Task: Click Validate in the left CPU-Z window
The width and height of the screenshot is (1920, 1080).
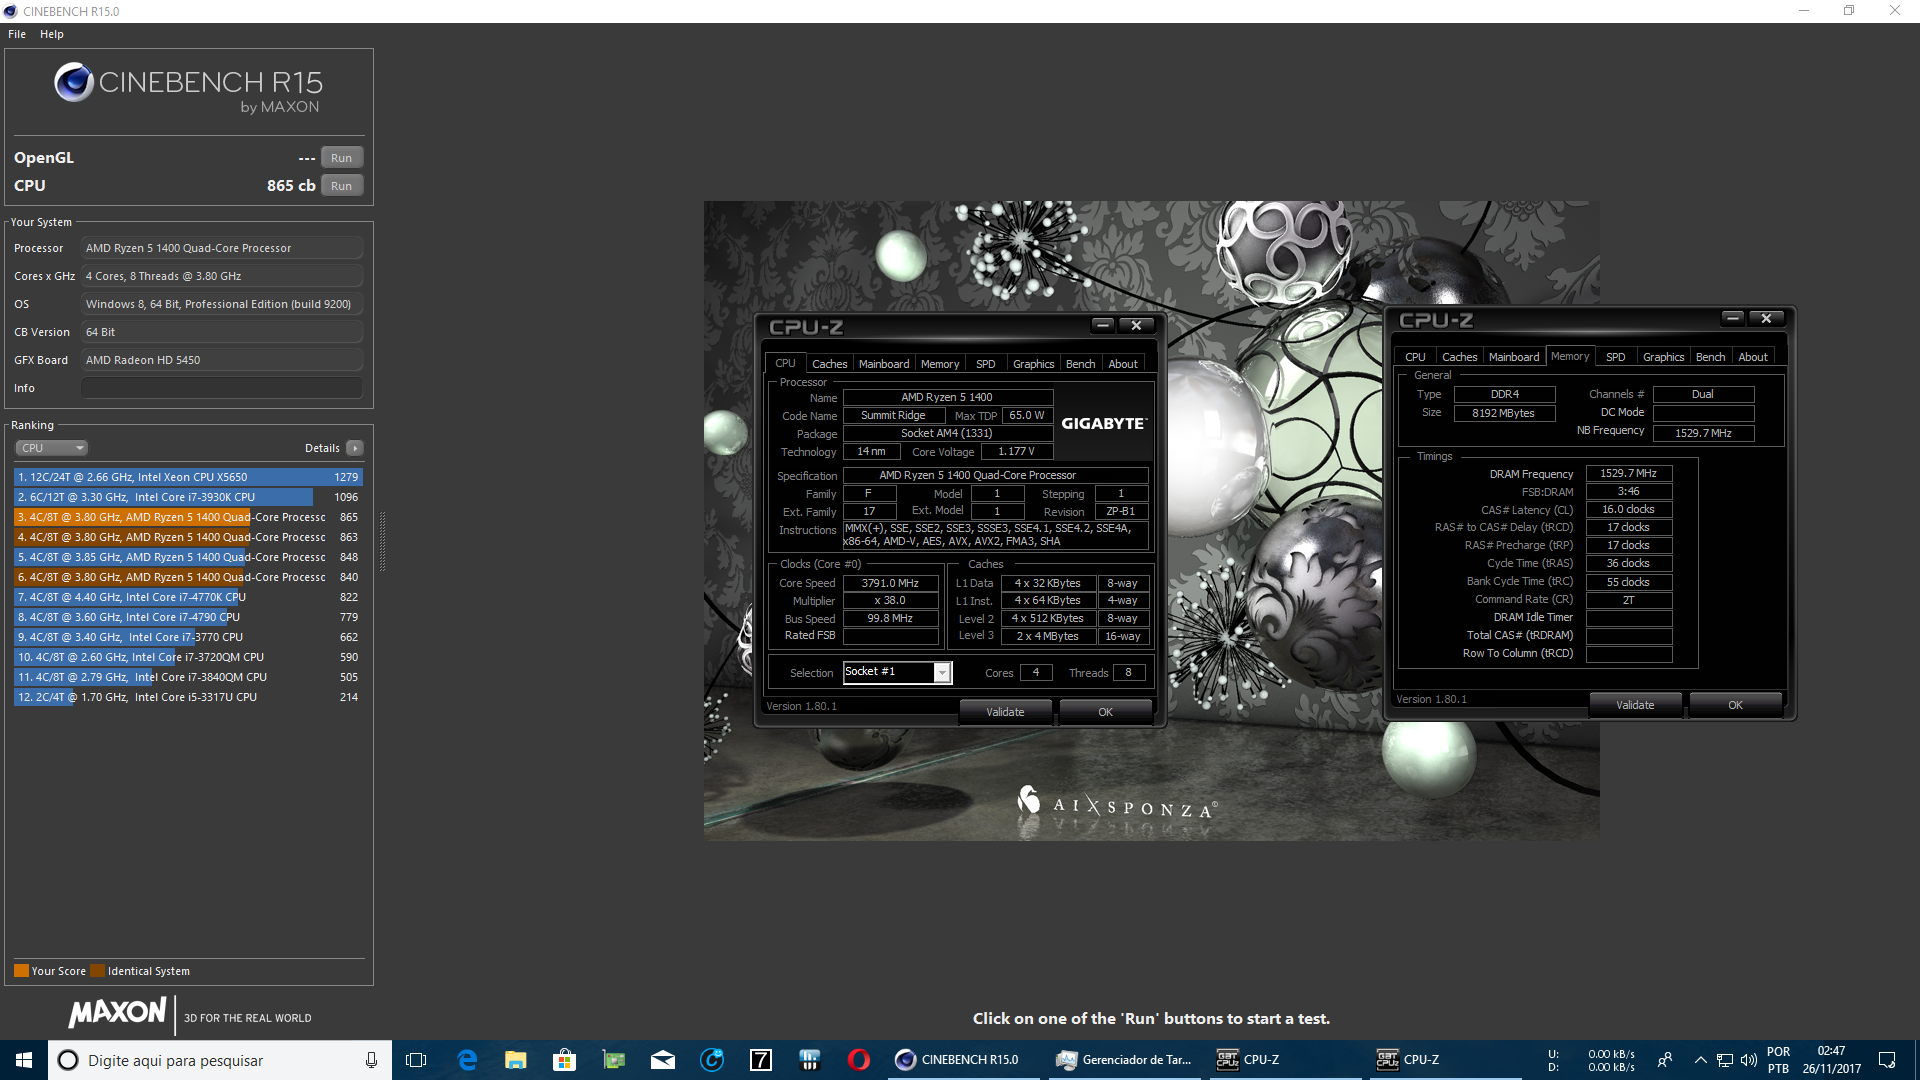Action: [1005, 712]
